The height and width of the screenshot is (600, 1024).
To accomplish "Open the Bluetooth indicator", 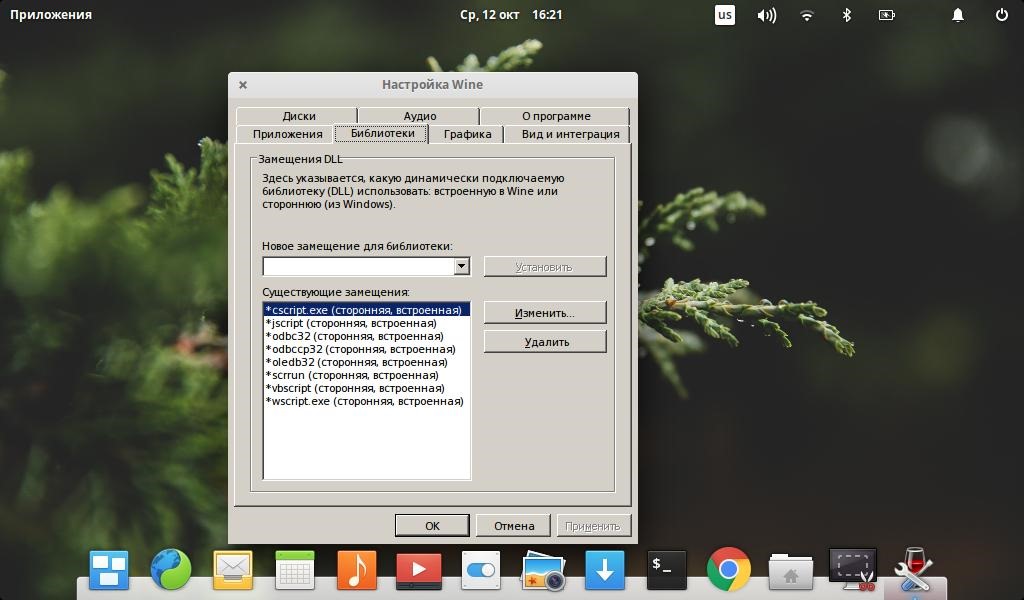I will click(847, 15).
